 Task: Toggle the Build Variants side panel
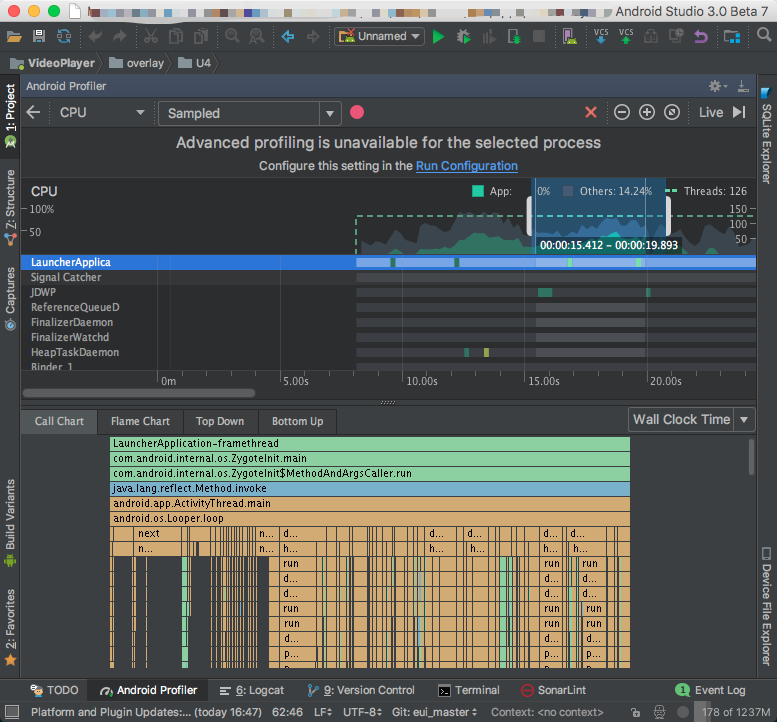tap(10, 523)
